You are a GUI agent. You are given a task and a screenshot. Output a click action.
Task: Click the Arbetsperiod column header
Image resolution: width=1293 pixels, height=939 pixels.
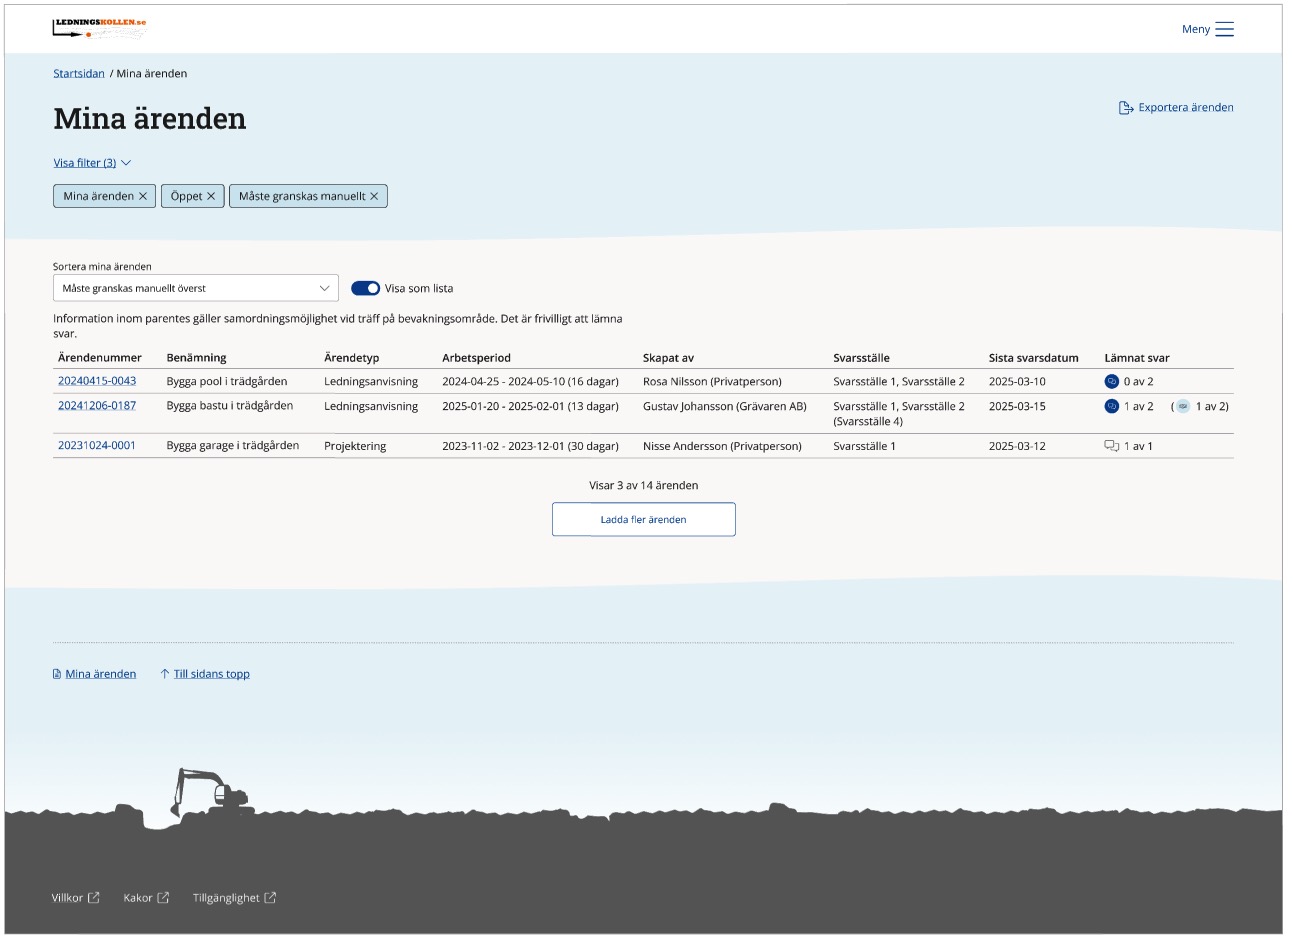tap(476, 358)
